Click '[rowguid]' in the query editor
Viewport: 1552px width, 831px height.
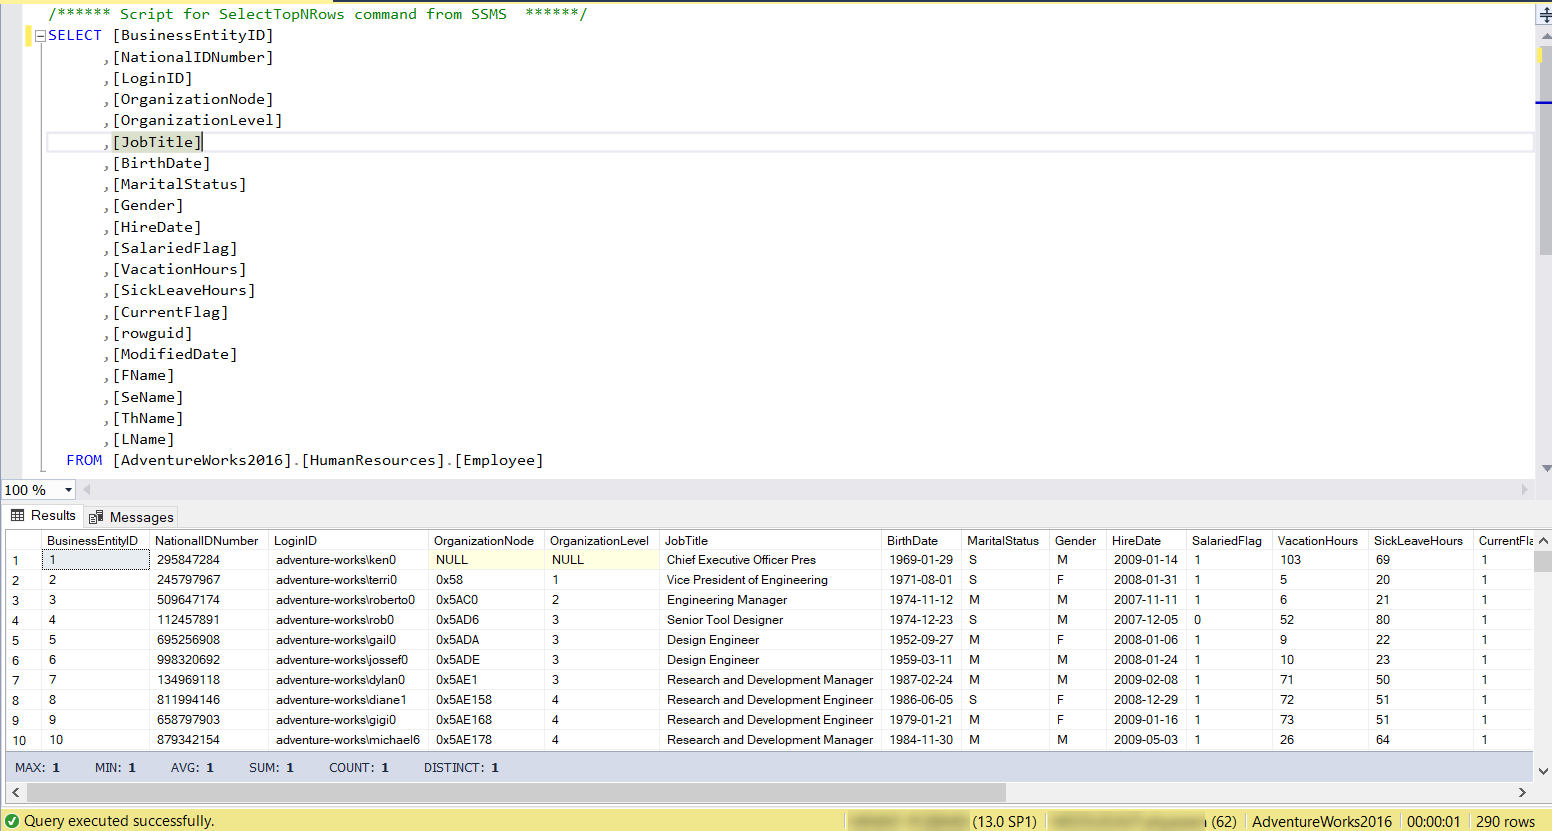click(x=152, y=333)
